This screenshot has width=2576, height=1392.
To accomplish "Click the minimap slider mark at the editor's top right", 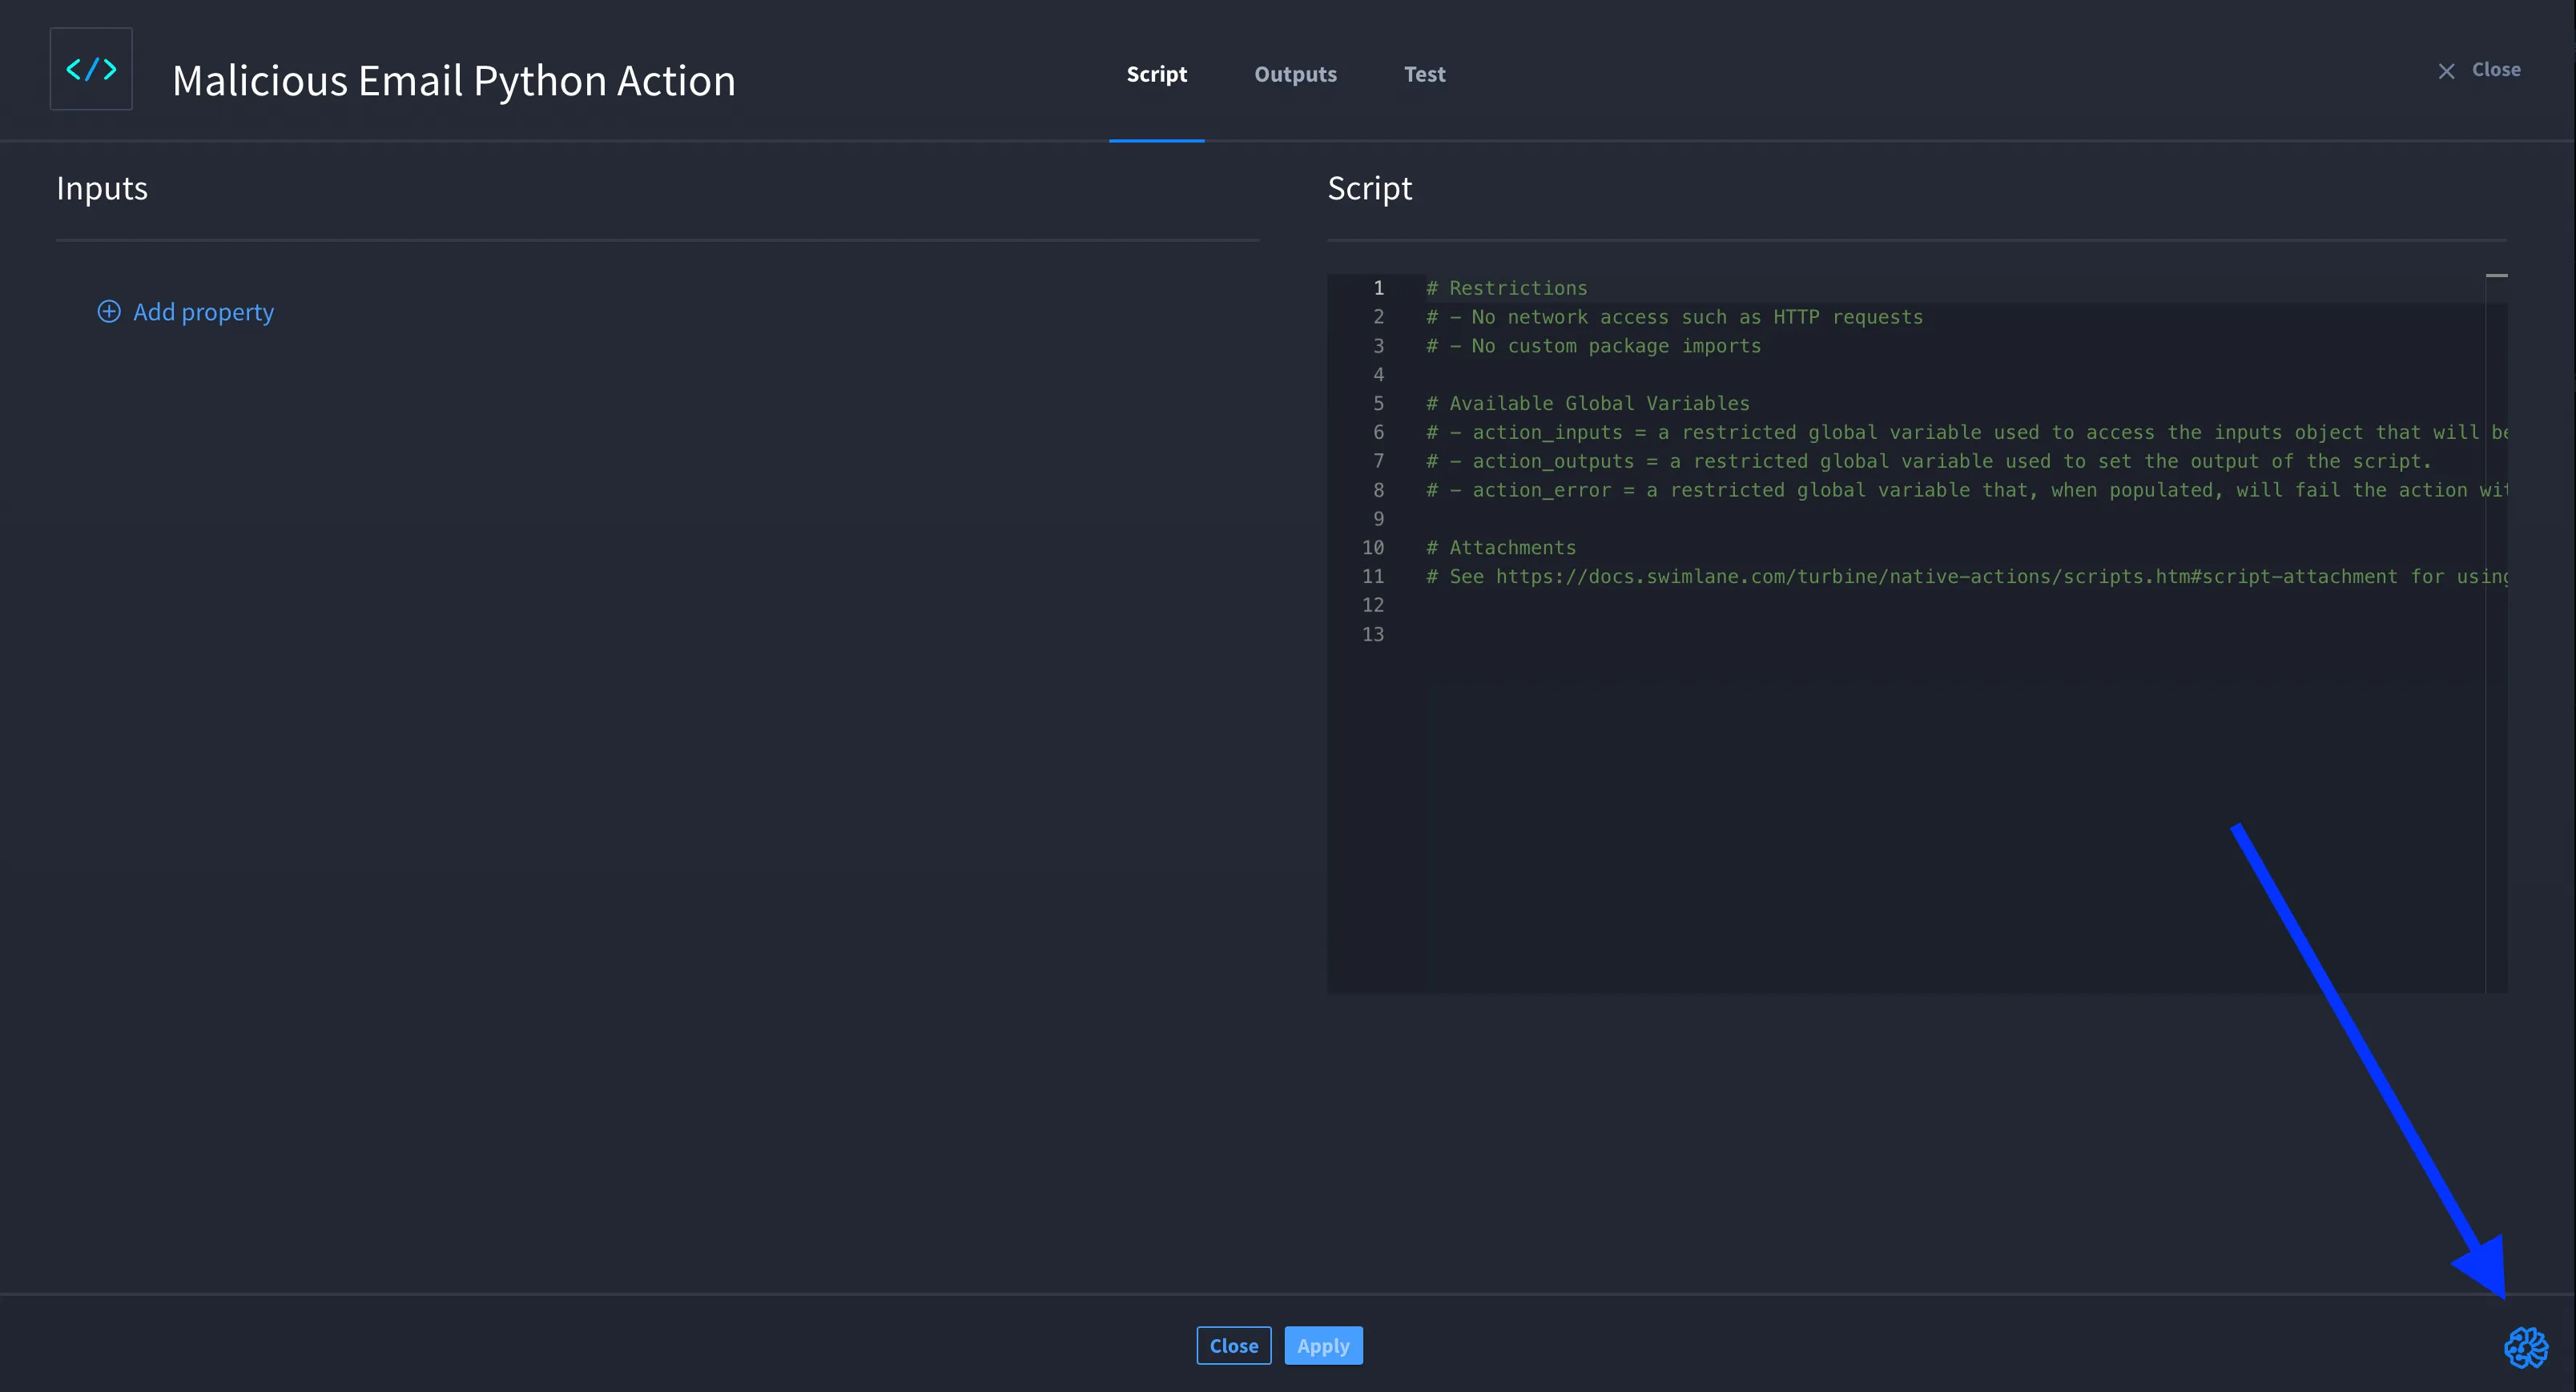I will pos(2496,275).
